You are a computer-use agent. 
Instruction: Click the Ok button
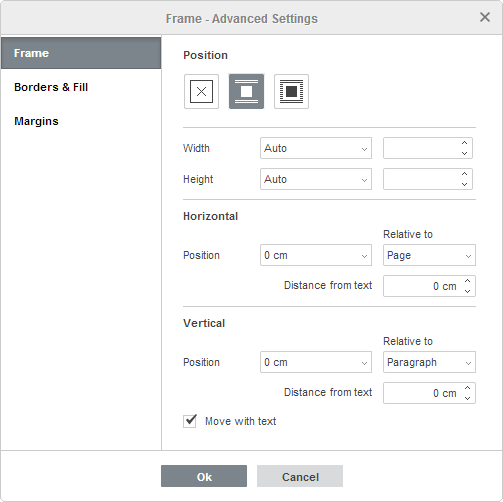point(204,476)
